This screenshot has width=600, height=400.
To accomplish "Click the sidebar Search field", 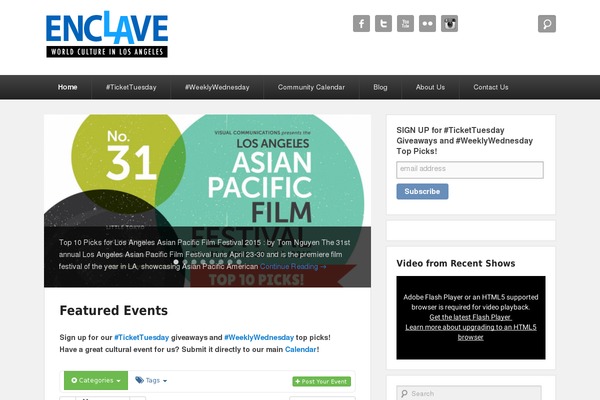I will [x=469, y=393].
